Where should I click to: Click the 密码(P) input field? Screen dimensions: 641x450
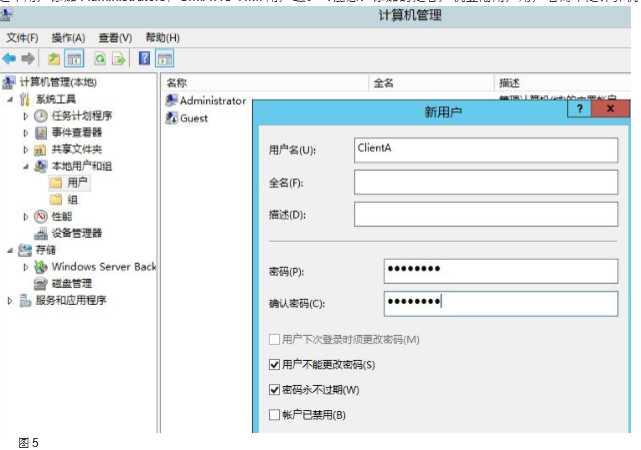point(501,271)
